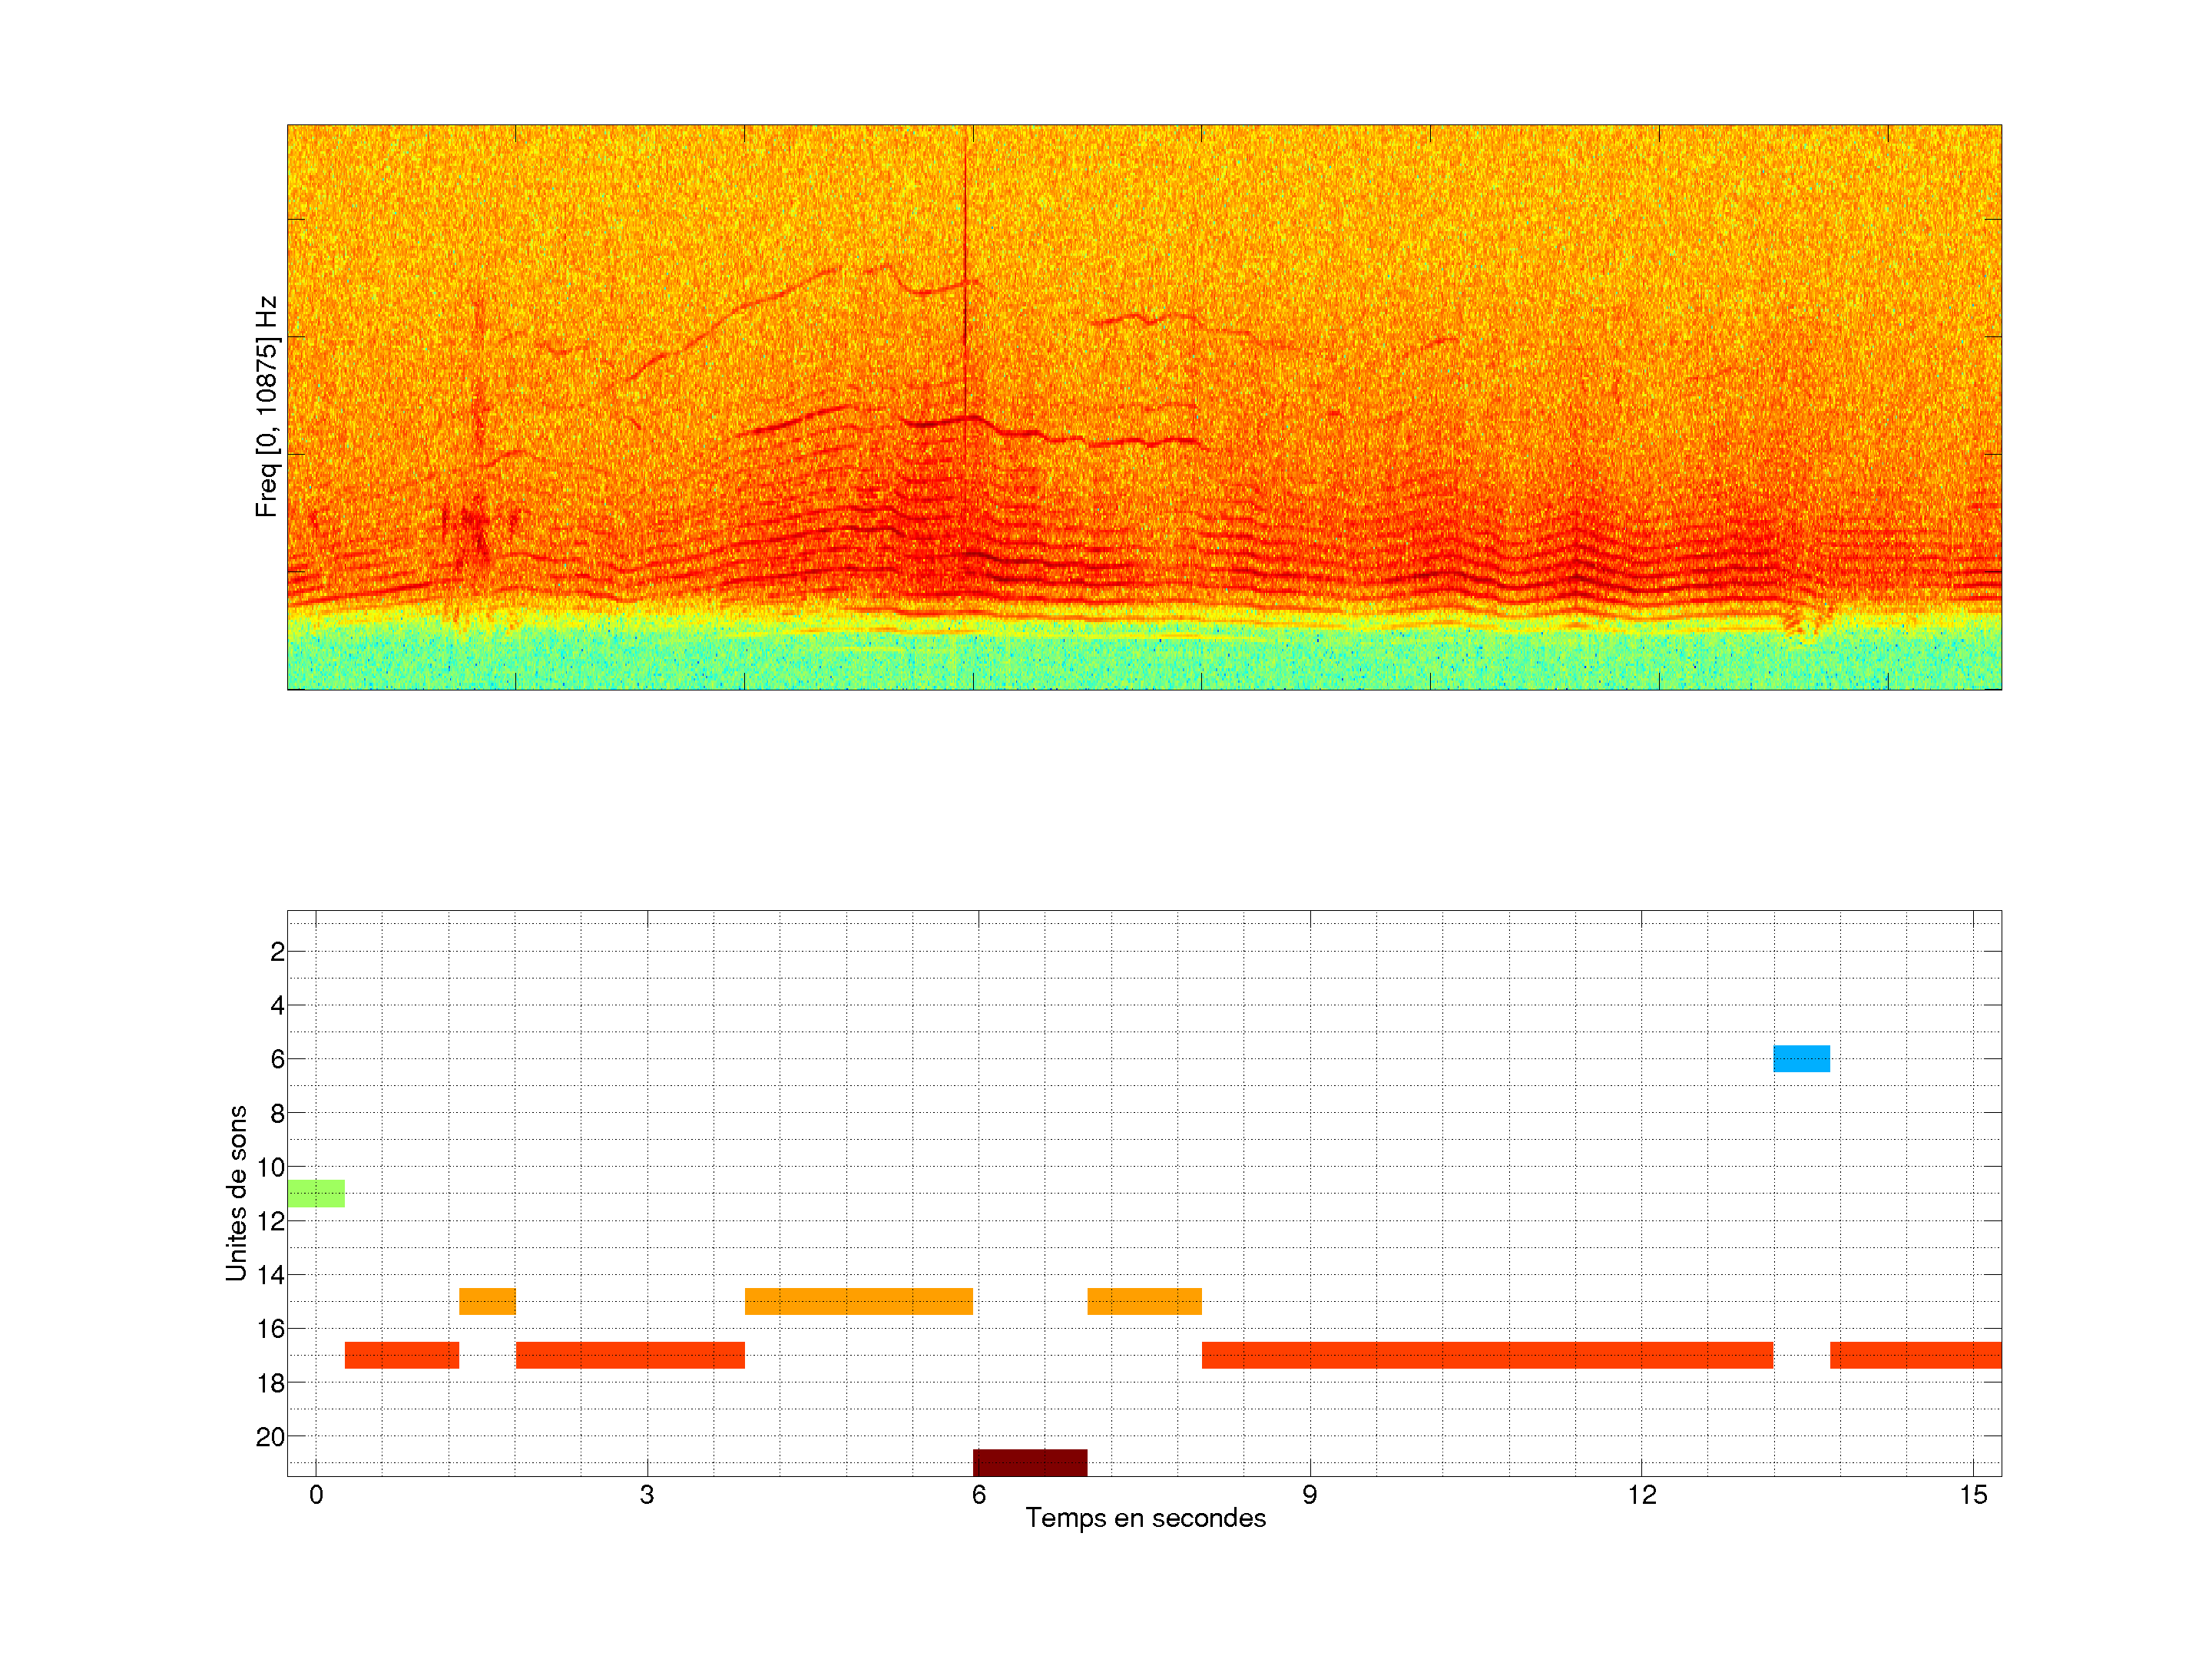Click the longest red-orange bar from 8 to 13 seconds
This screenshot has width=2212, height=1659.
pos(1487,1355)
